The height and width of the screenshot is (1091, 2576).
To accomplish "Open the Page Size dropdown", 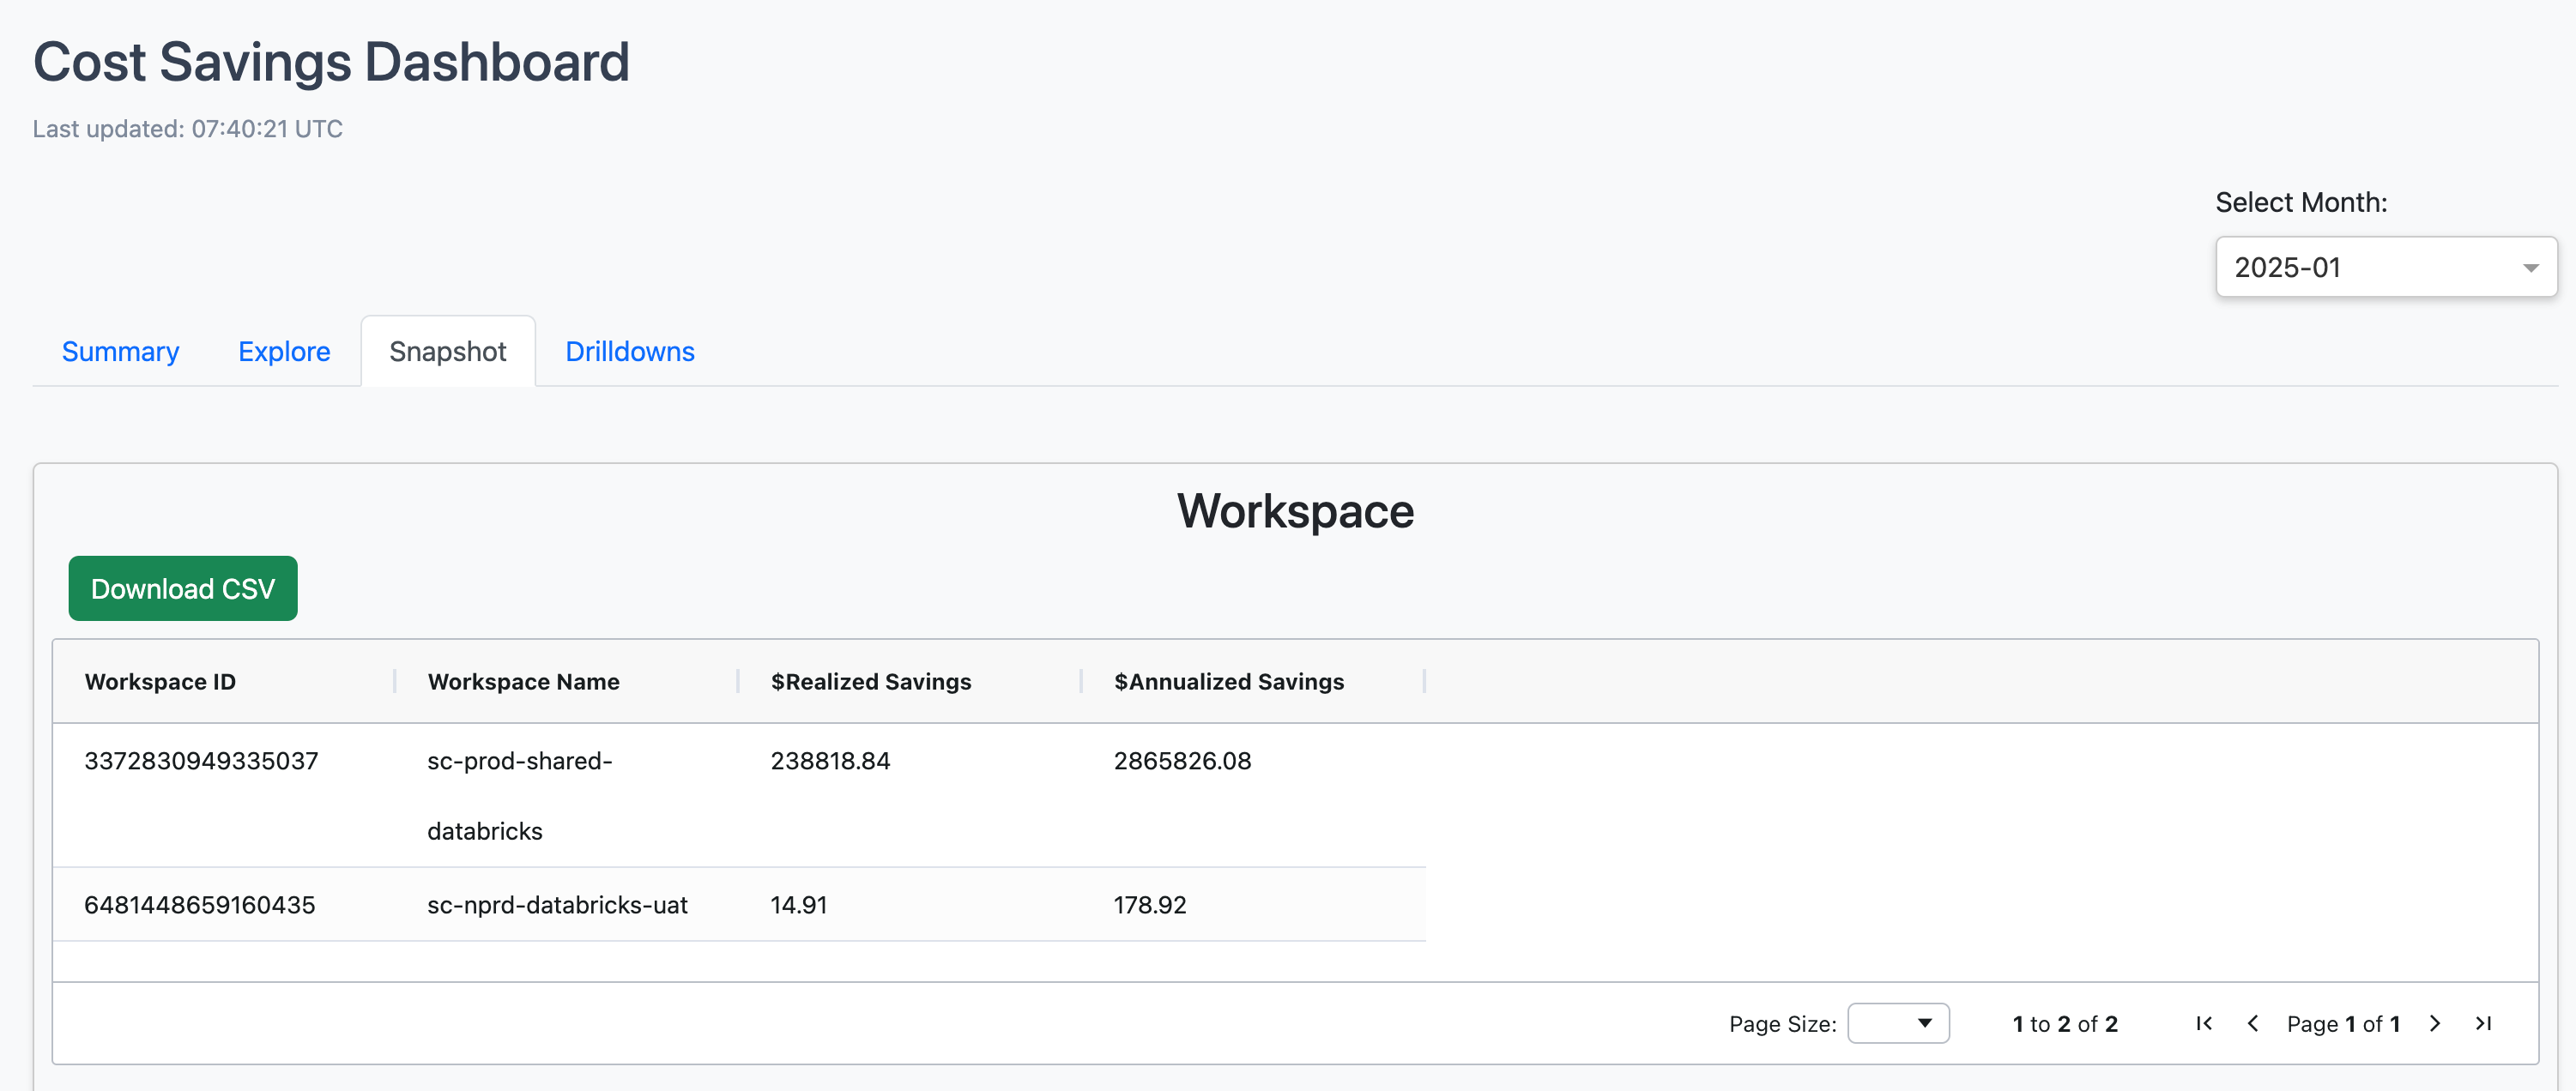I will [x=1897, y=1023].
